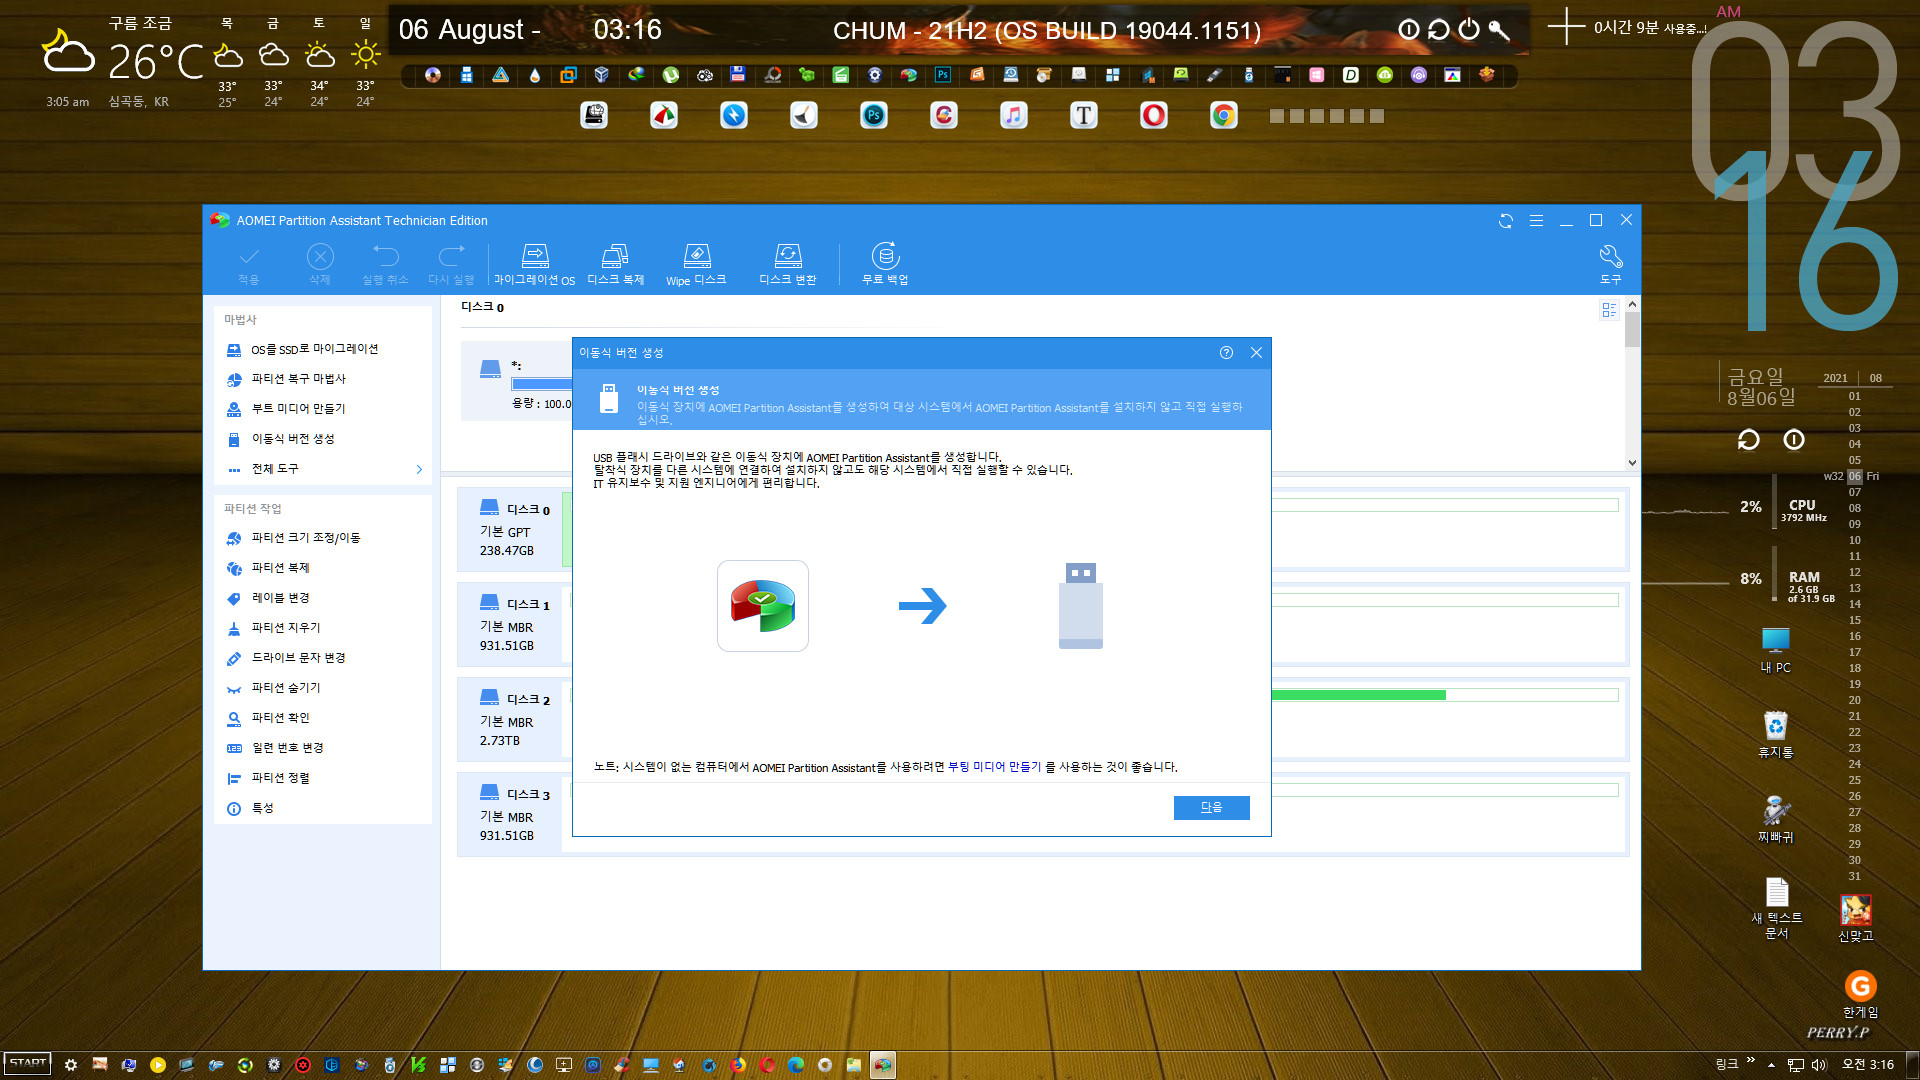The image size is (1920, 1080).
Task: Open the T text app in the dock
Action: pos(1084,116)
